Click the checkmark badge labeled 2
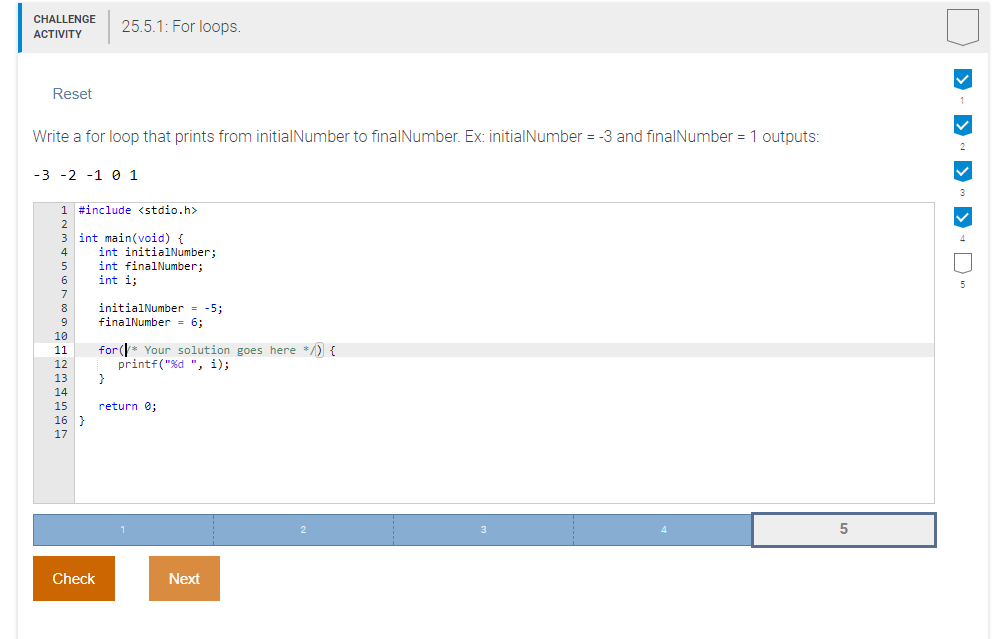This screenshot has height=639, width=994. (x=962, y=124)
